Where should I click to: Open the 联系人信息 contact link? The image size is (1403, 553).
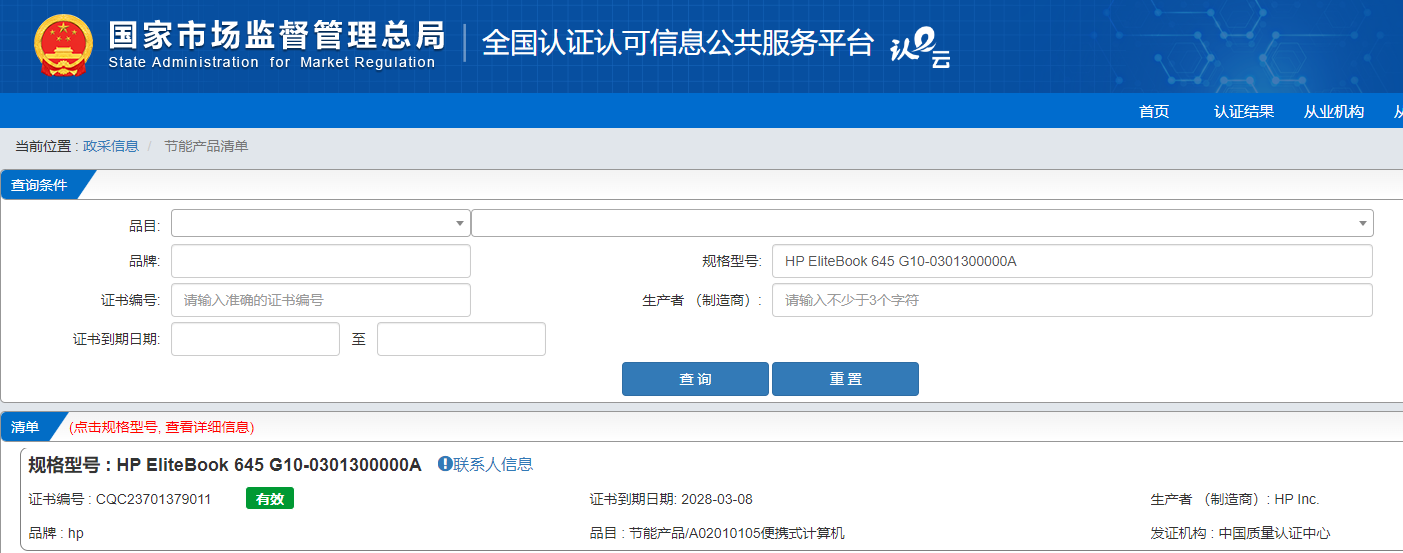point(493,464)
